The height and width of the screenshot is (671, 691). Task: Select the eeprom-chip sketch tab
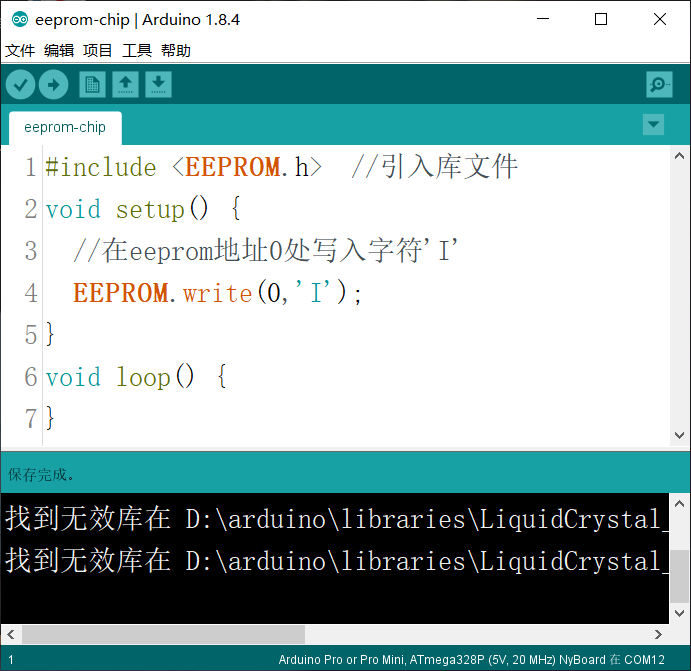click(x=65, y=127)
